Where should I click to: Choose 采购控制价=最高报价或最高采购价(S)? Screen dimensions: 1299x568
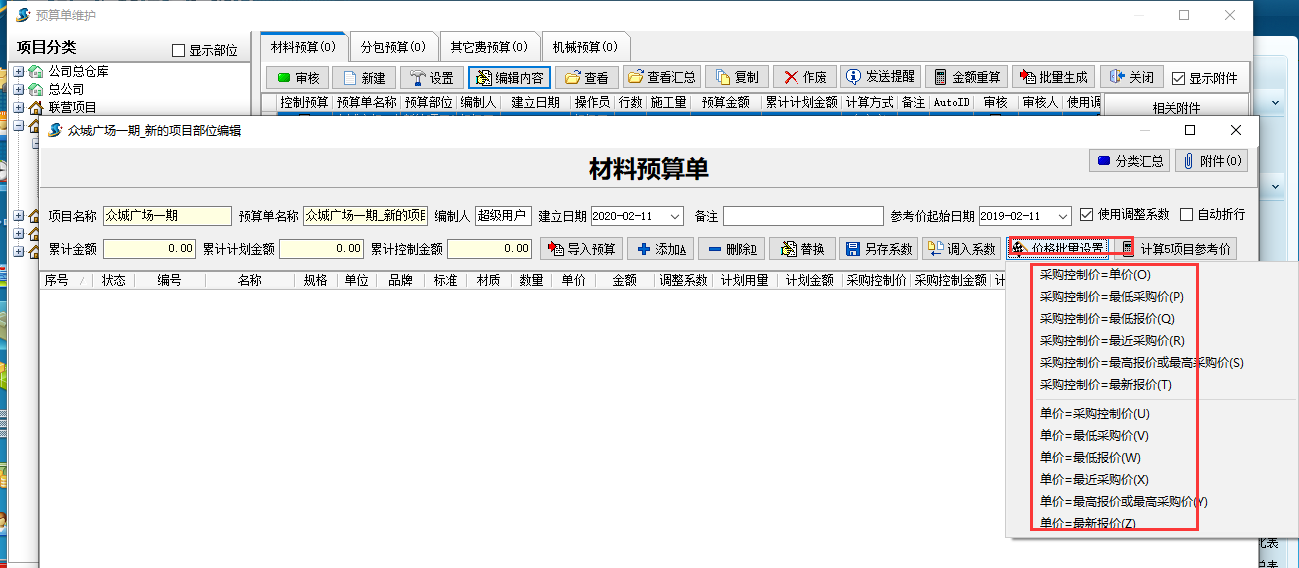(1141, 362)
